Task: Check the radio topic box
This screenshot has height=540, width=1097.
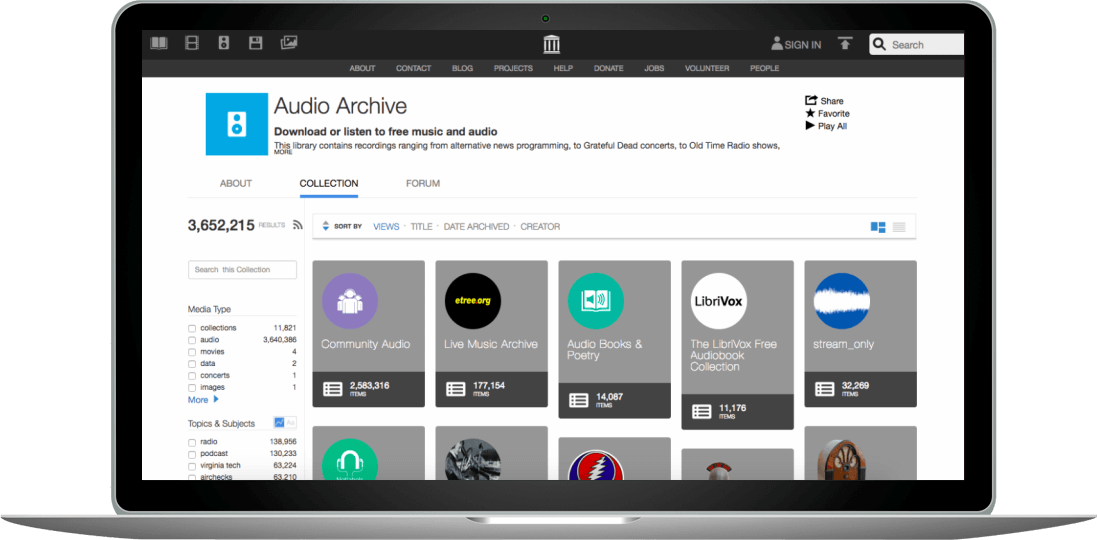Action: (192, 442)
